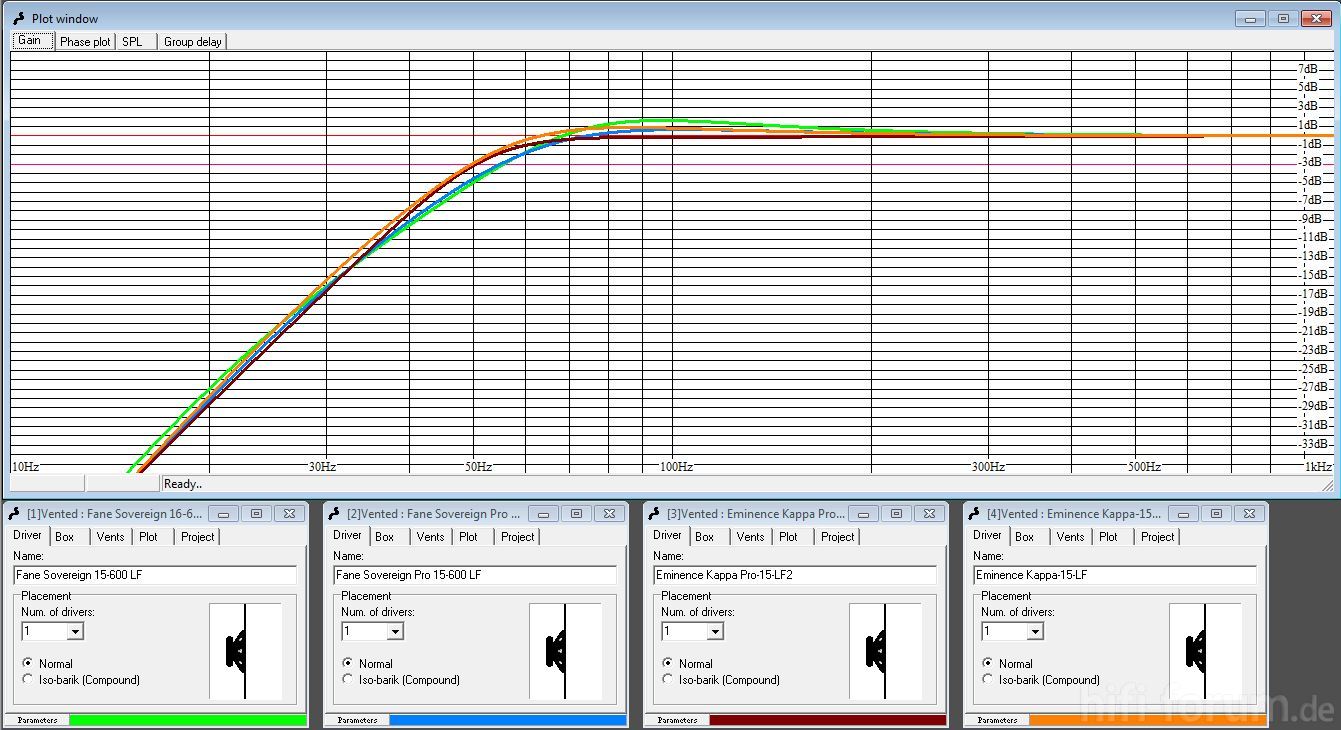The height and width of the screenshot is (730, 1341).
Task: Choose Iso-barik (Compound) in Eminence Kappa-15-LF window
Action: pos(988,680)
